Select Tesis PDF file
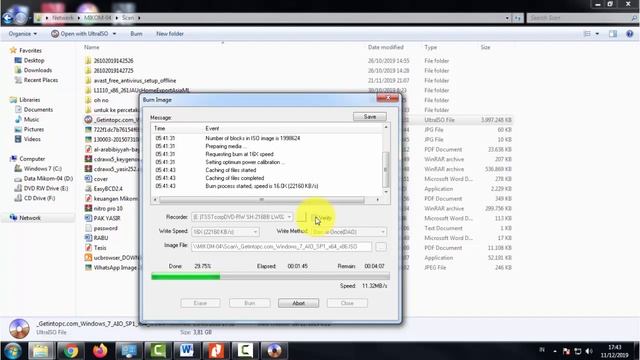640x360 pixels. click(x=96, y=248)
